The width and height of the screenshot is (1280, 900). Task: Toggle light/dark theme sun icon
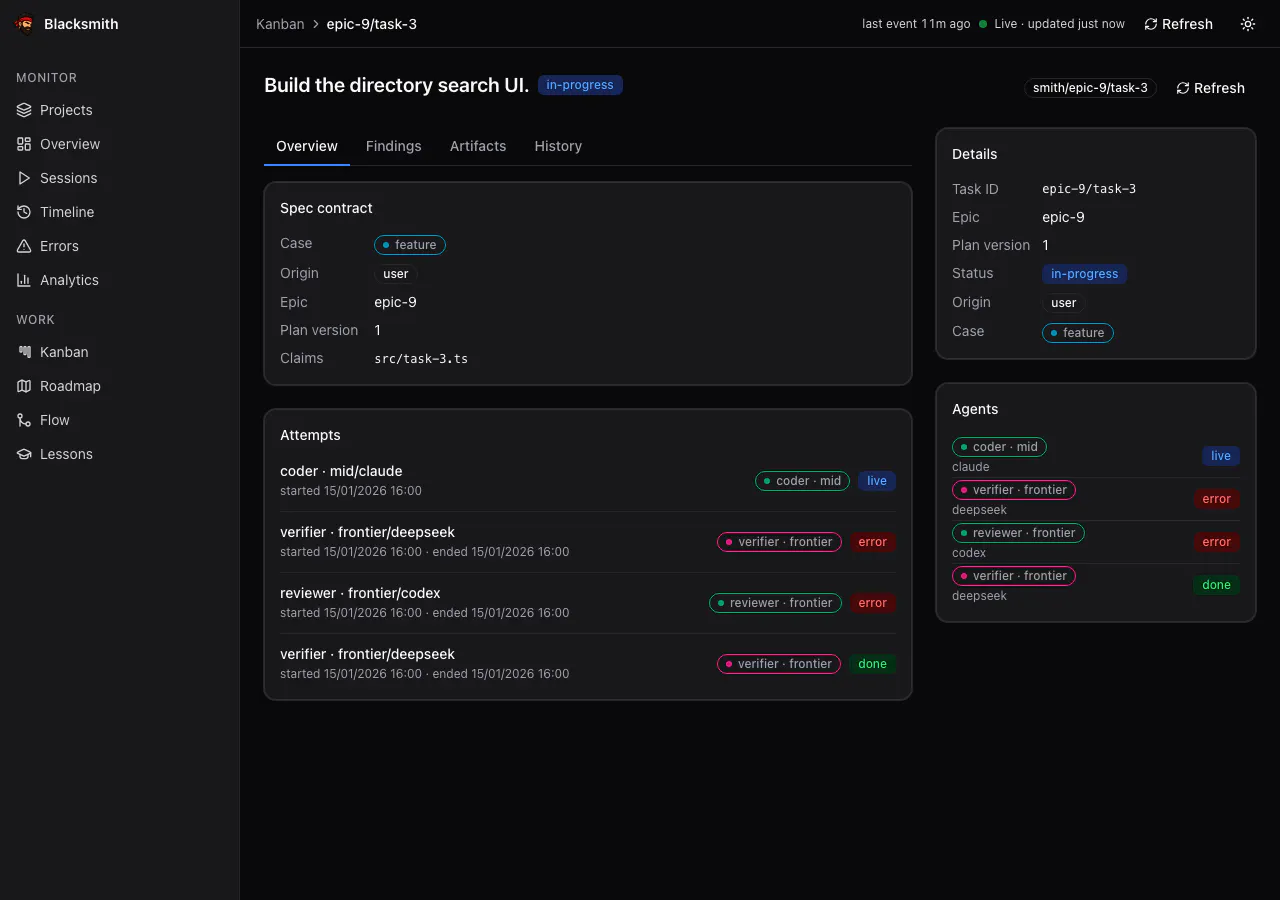point(1248,24)
